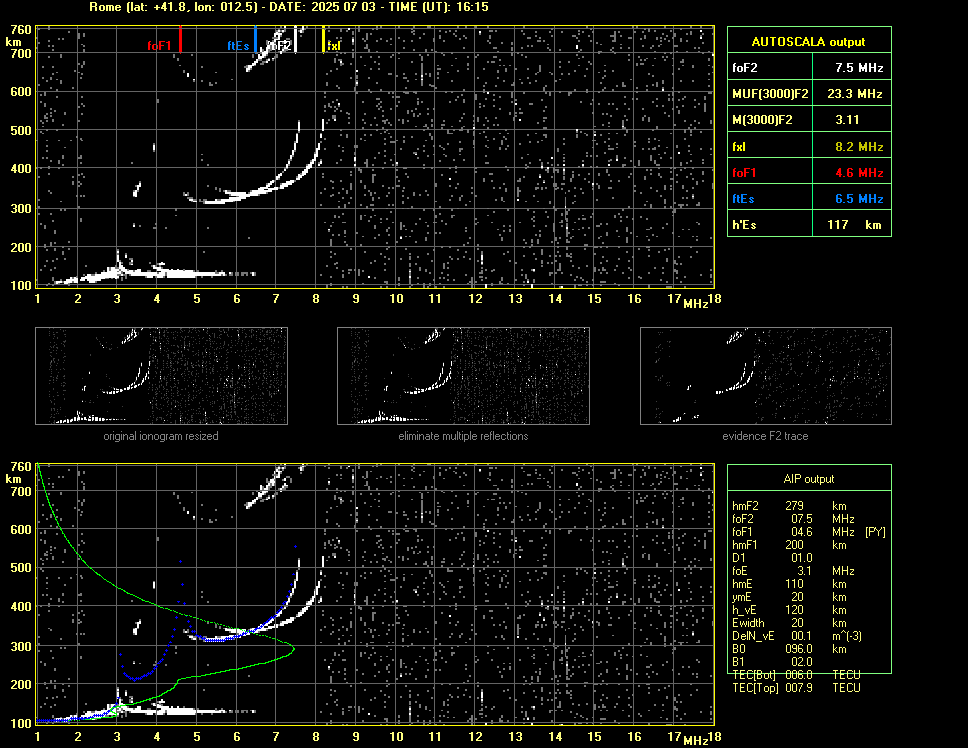Select the hmE 110 km row
Viewport: 968px width, 748px height.
pyautogui.click(x=788, y=583)
